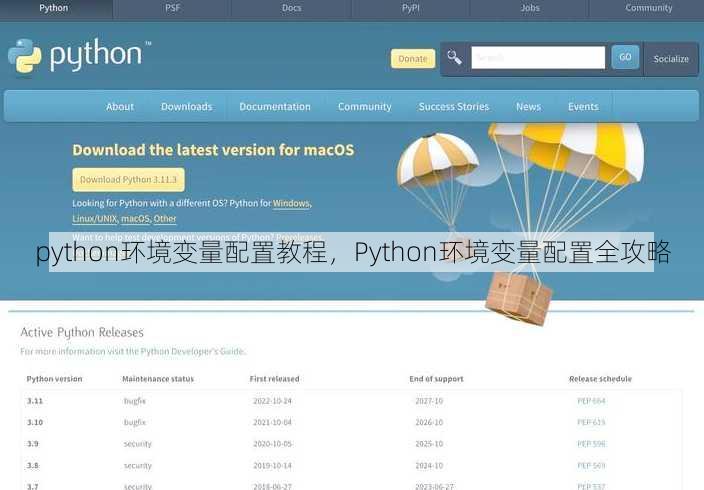Open the PEP 596 release schedule link
Viewport: 704px width, 490px height.
pyautogui.click(x=591, y=444)
